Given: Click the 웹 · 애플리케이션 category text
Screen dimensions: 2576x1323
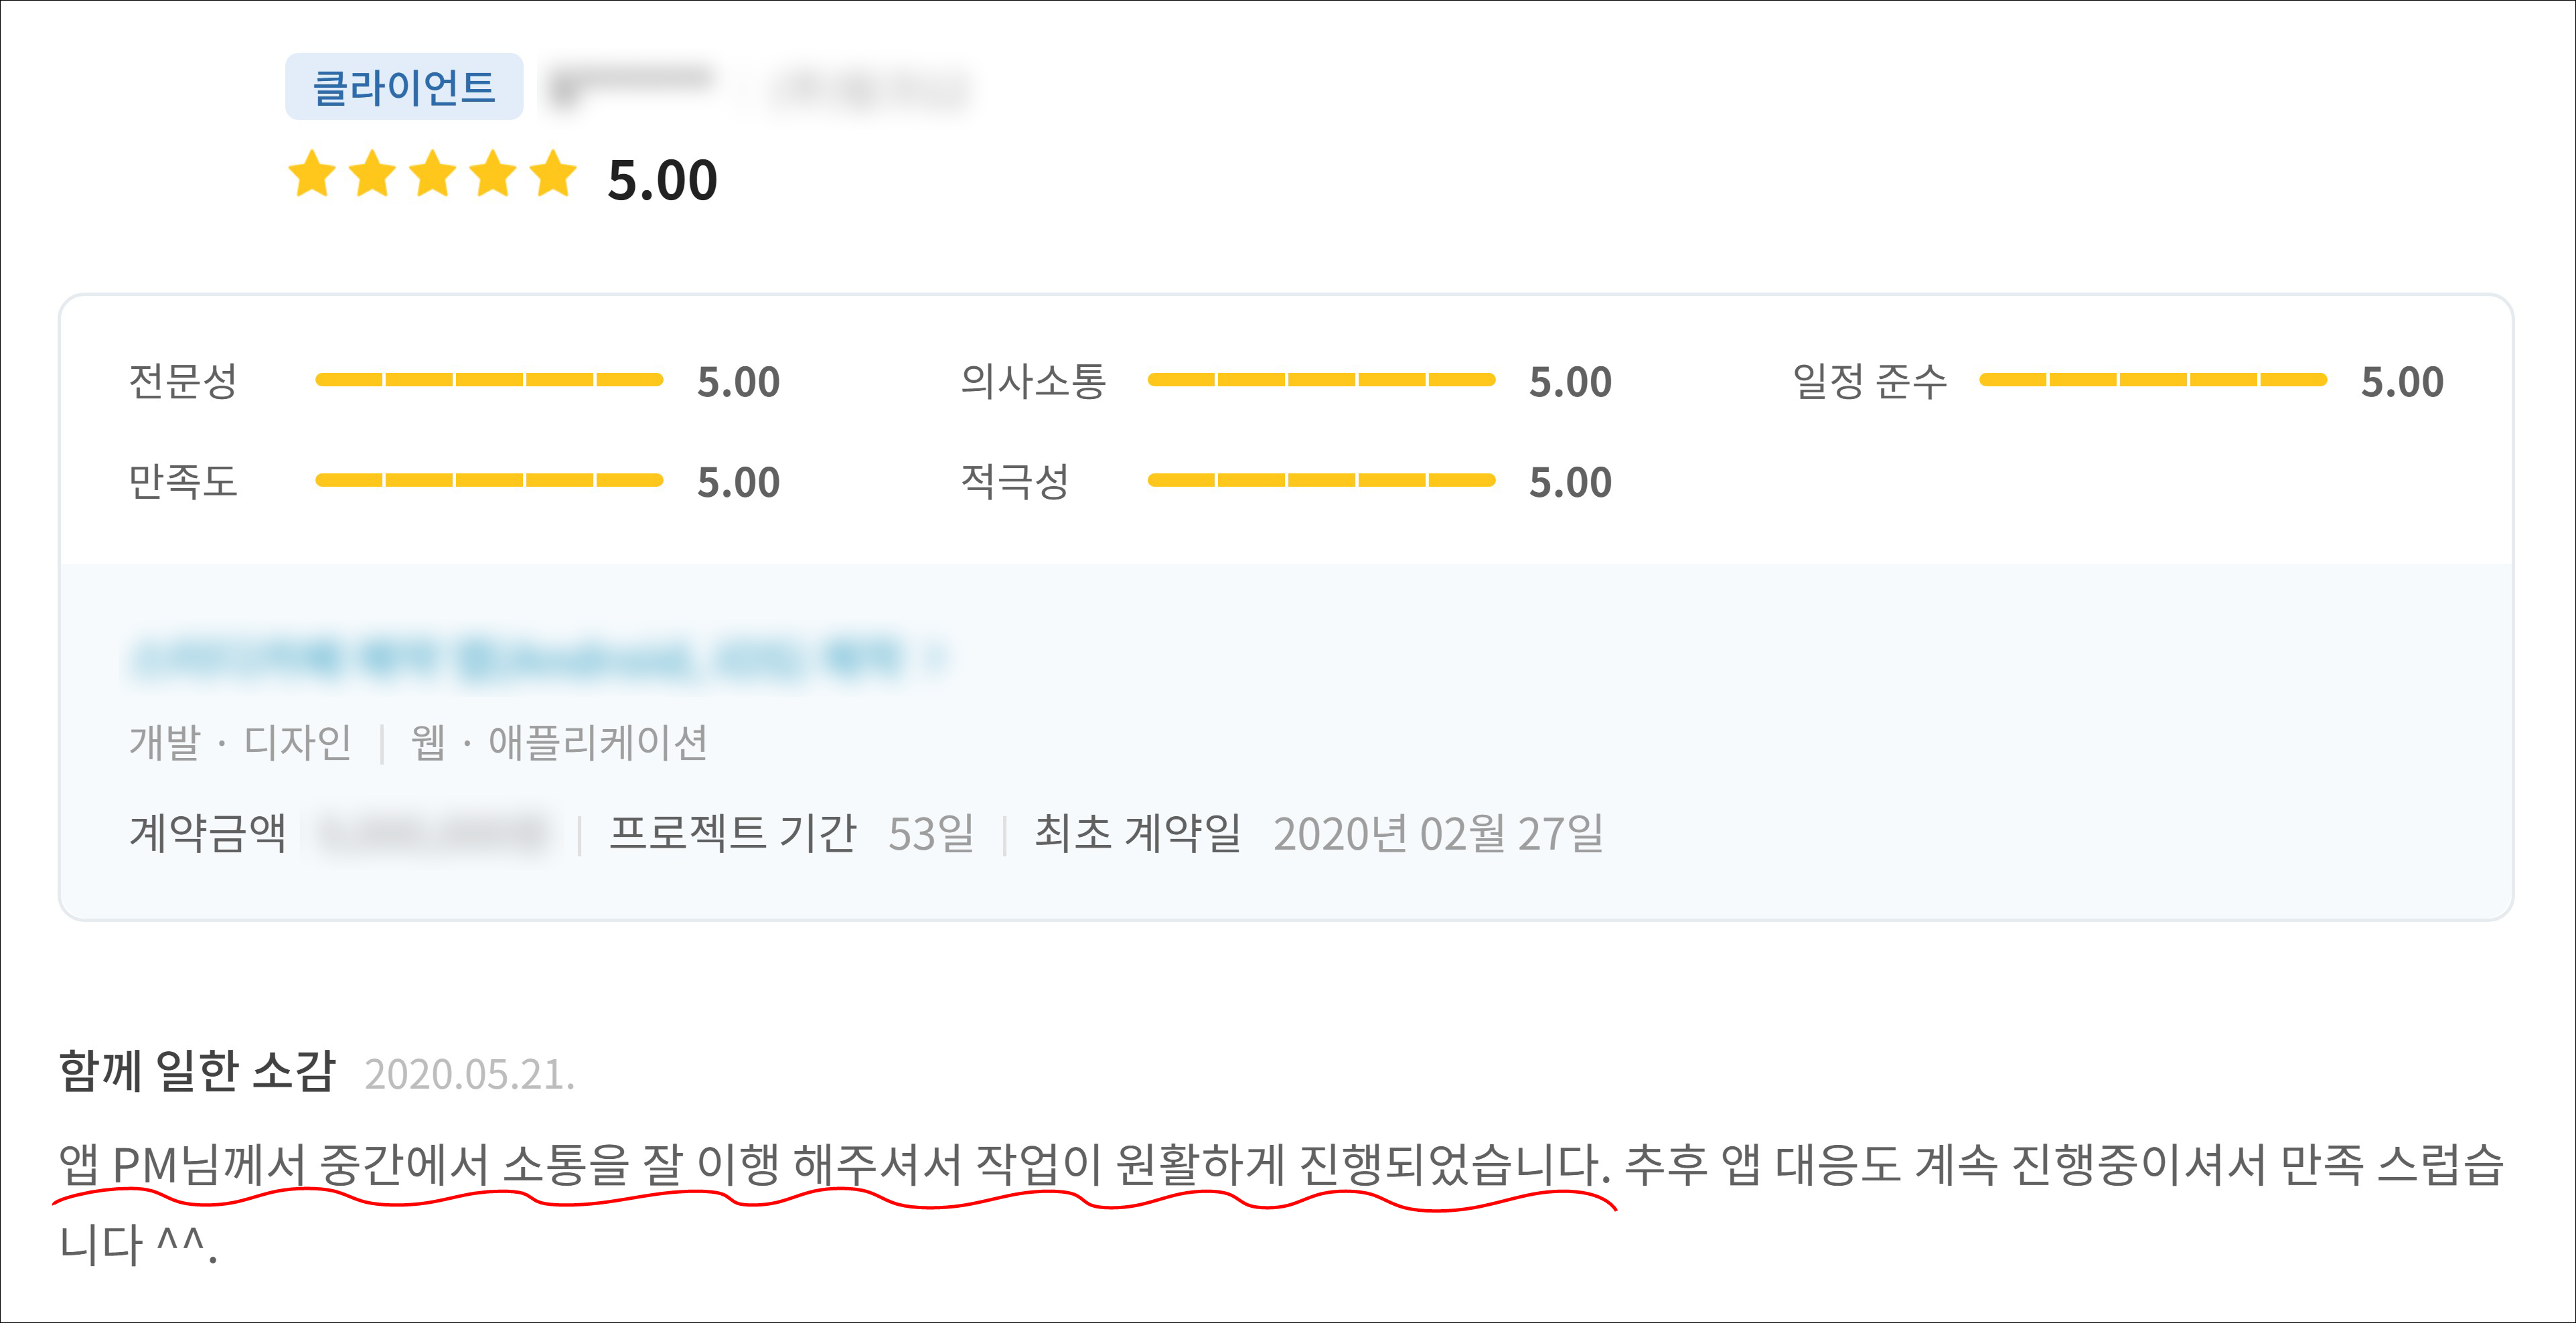Looking at the screenshot, I should (x=559, y=743).
